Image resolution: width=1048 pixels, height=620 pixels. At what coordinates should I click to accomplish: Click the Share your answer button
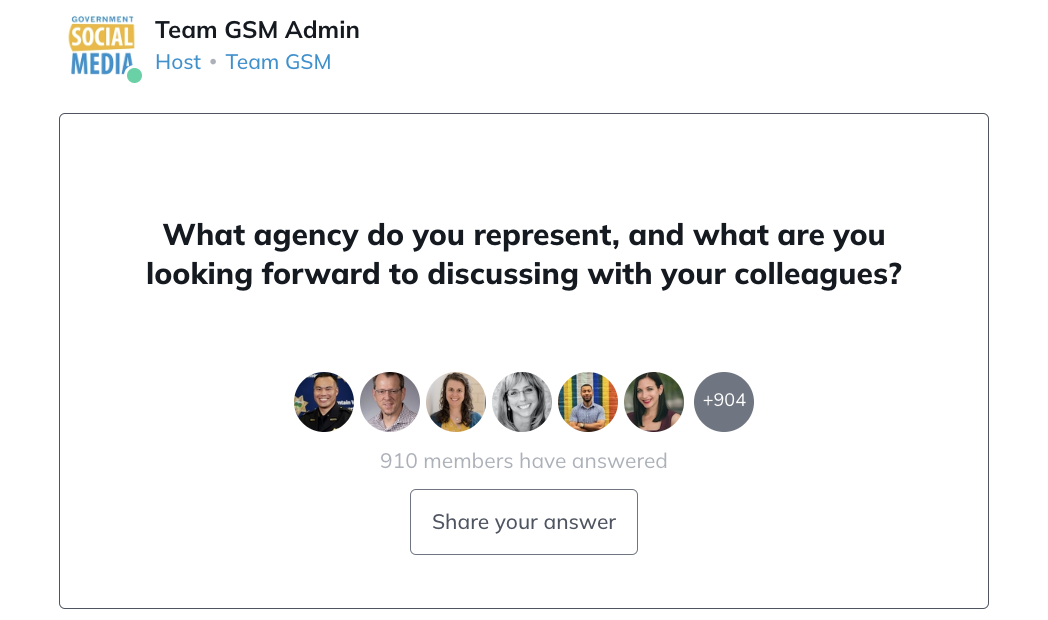(x=524, y=522)
